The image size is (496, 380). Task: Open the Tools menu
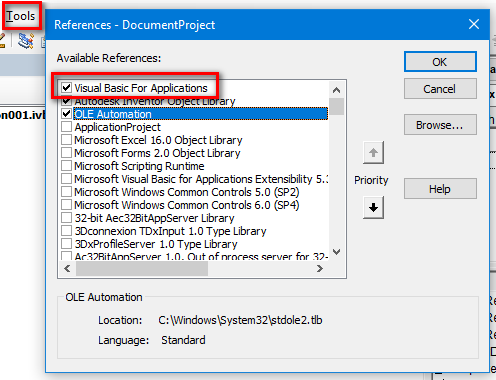click(x=21, y=16)
